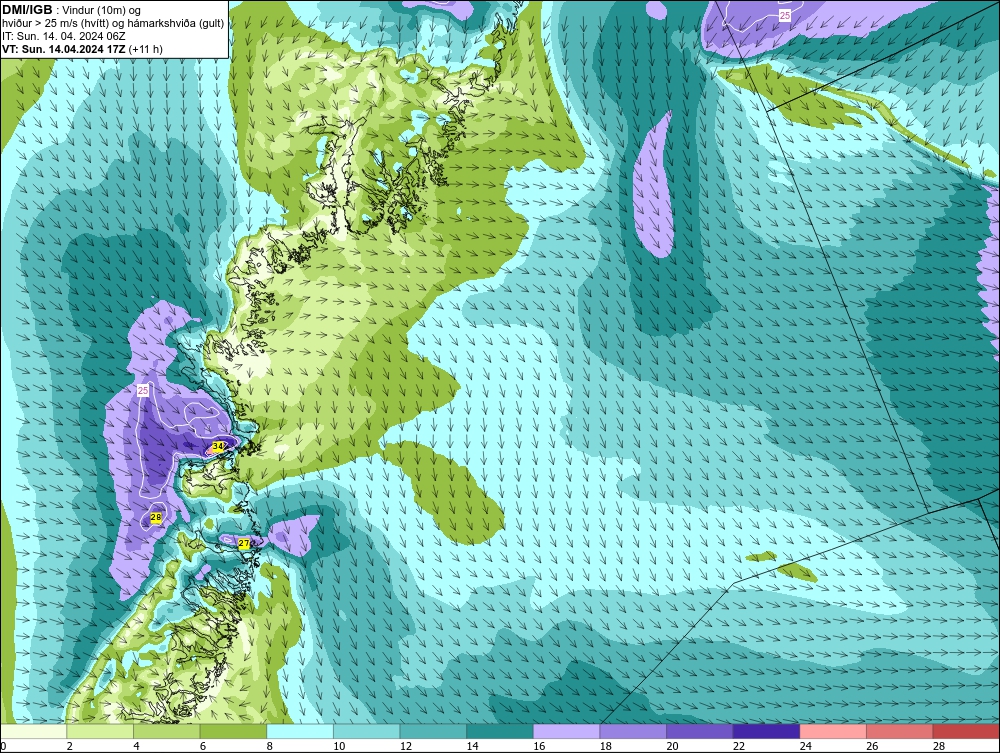Click the legend scale number 10
1000x753 pixels.
(339, 746)
